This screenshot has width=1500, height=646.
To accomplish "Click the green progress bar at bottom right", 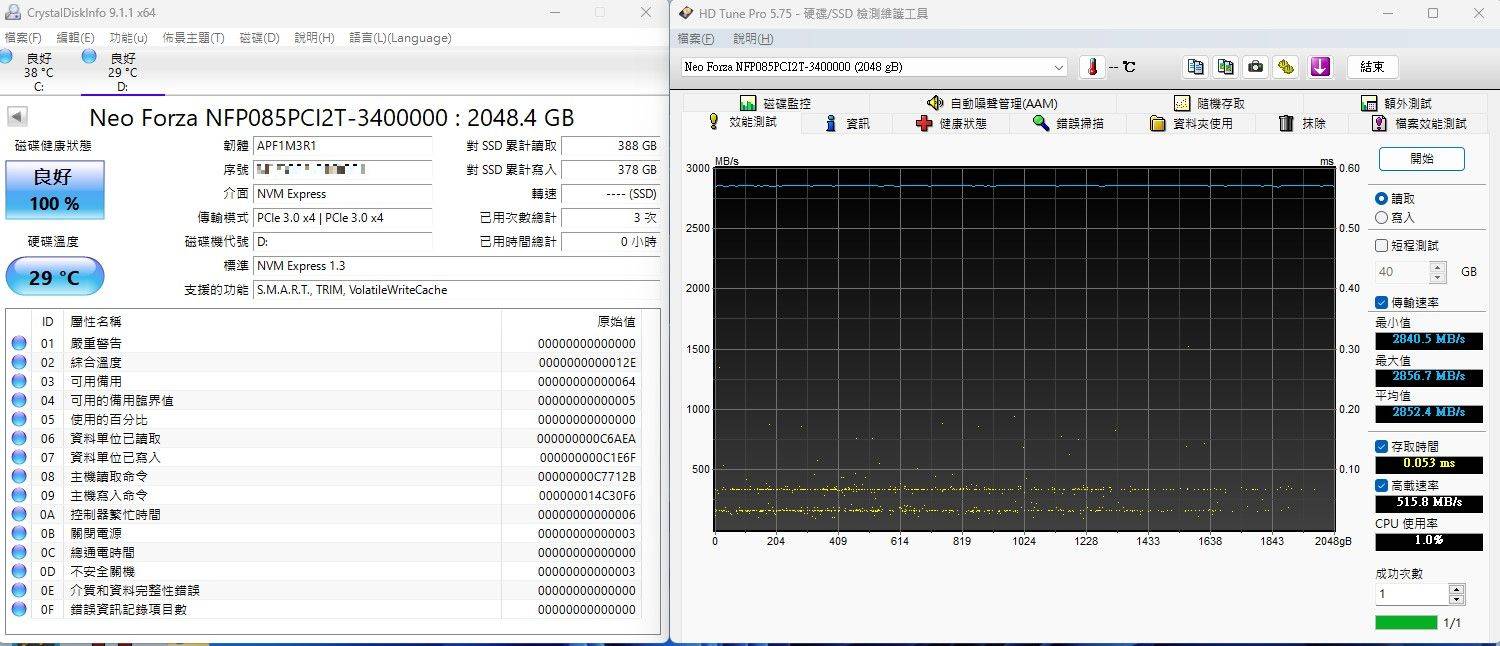I will (1408, 621).
